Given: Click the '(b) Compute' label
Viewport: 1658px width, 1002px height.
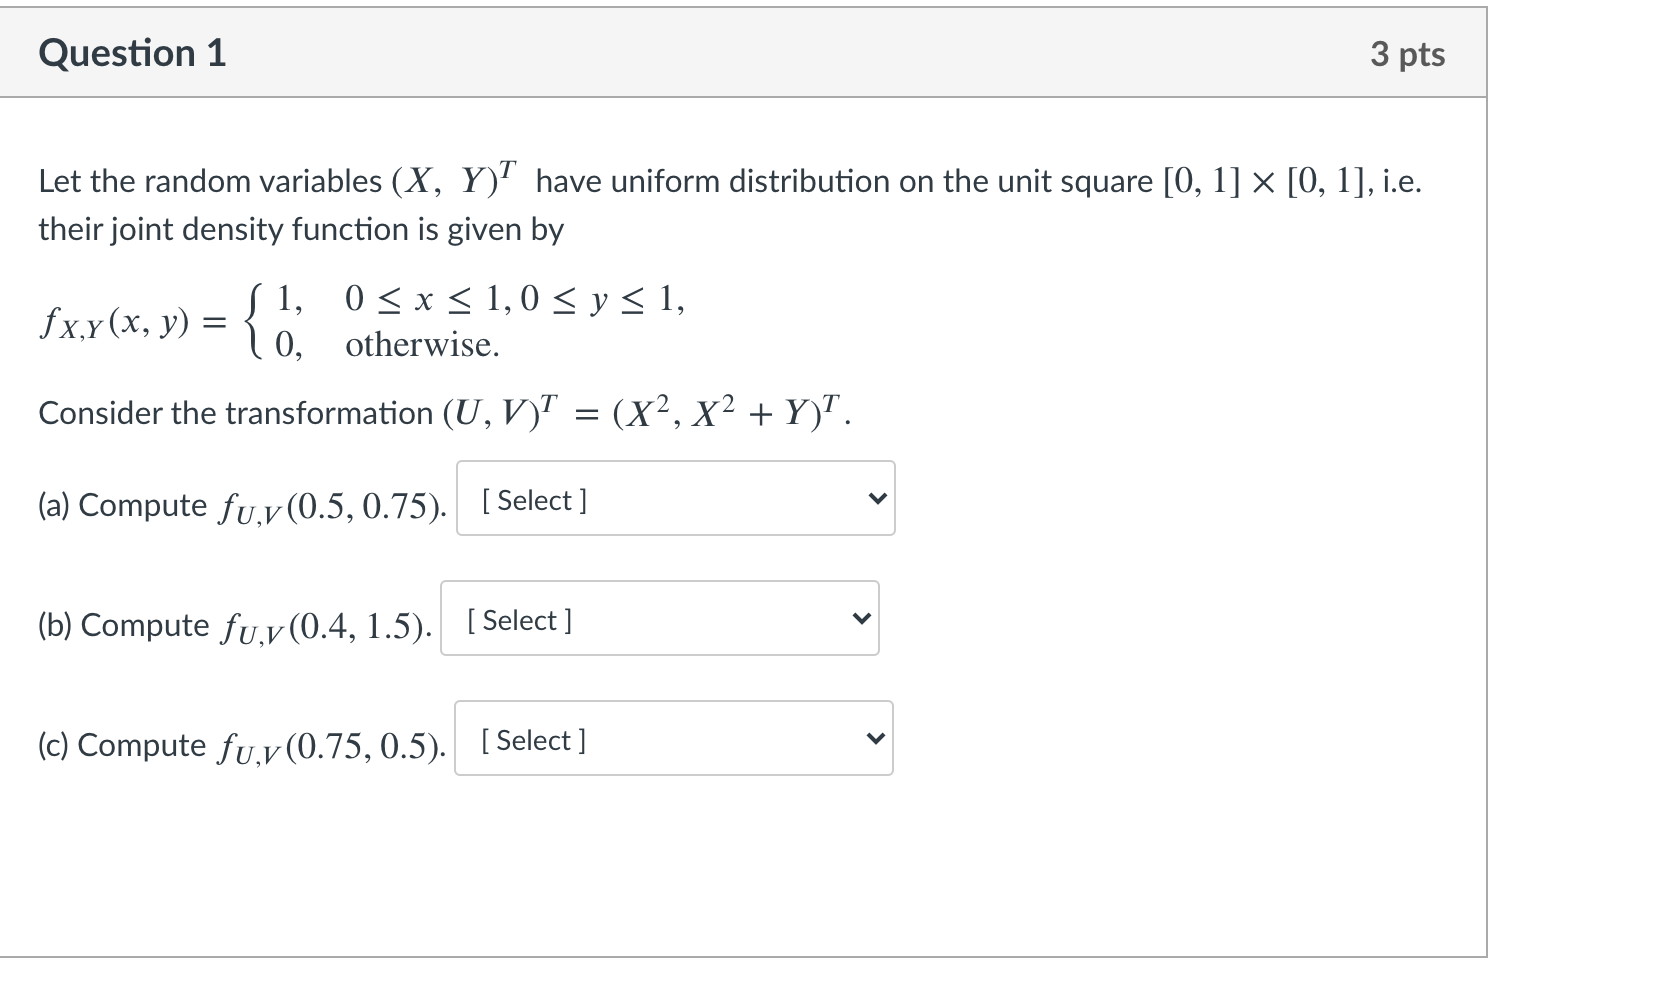Looking at the screenshot, I should point(124,626).
